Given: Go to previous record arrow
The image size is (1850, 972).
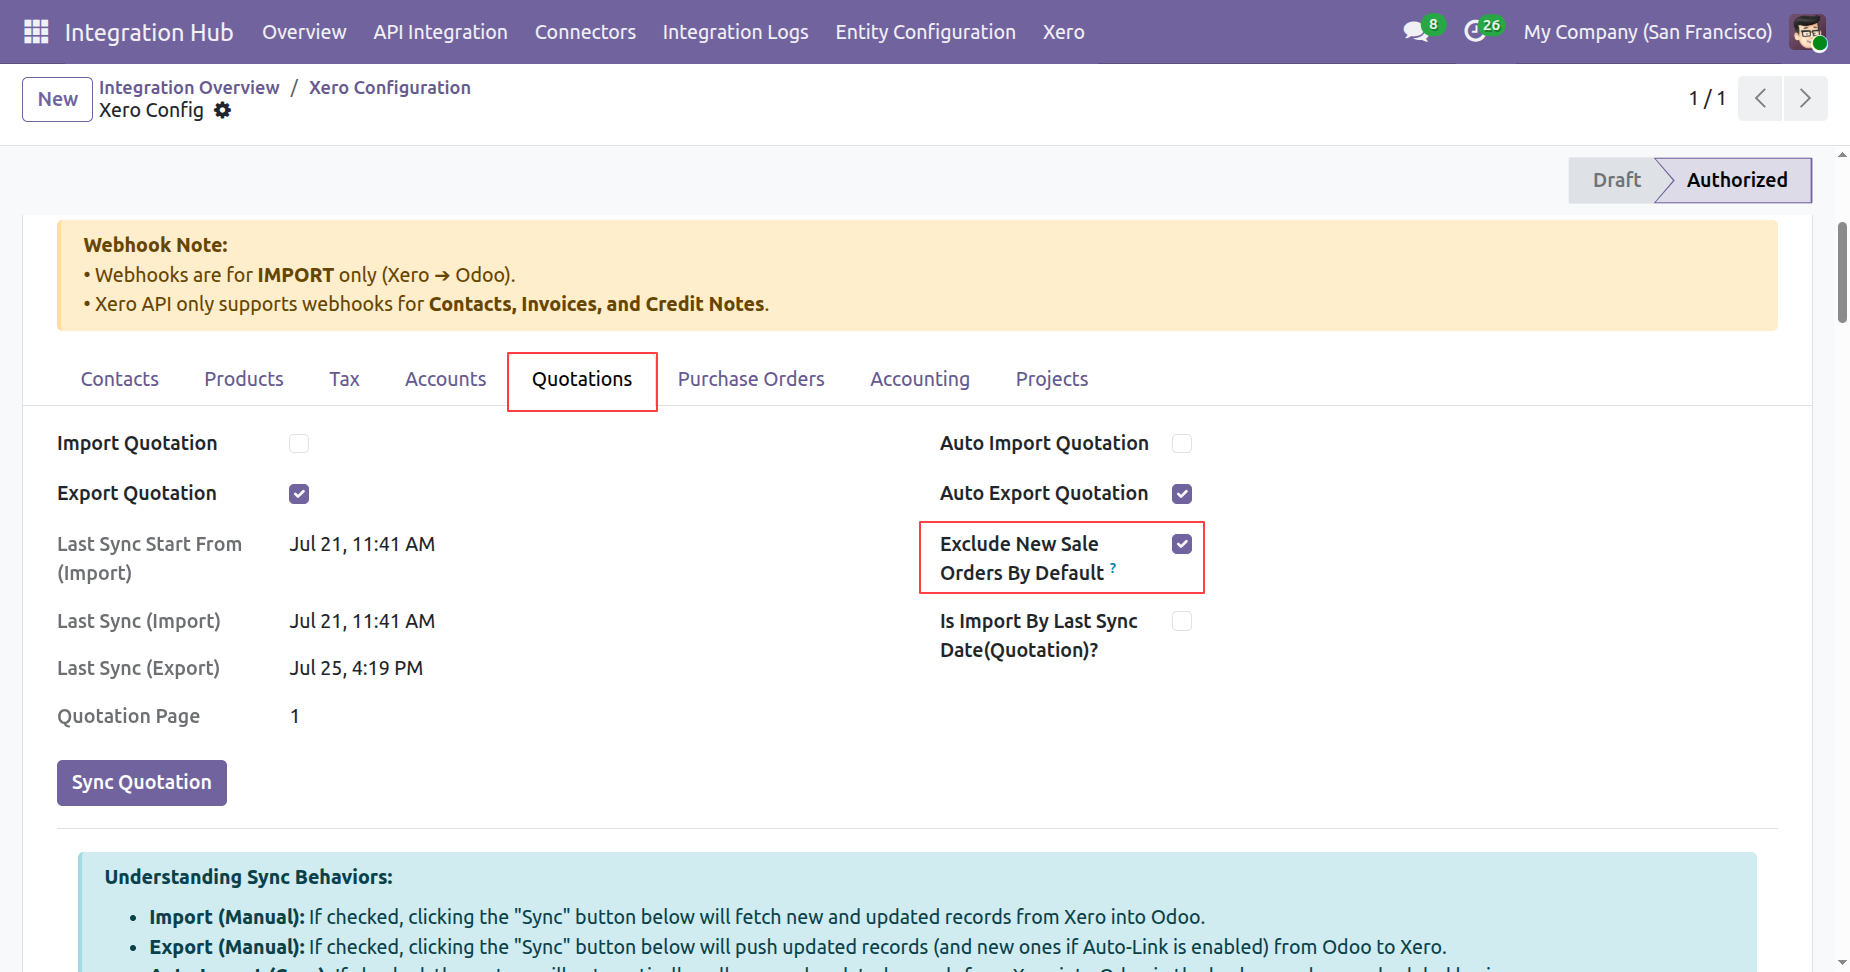Looking at the screenshot, I should 1760,98.
